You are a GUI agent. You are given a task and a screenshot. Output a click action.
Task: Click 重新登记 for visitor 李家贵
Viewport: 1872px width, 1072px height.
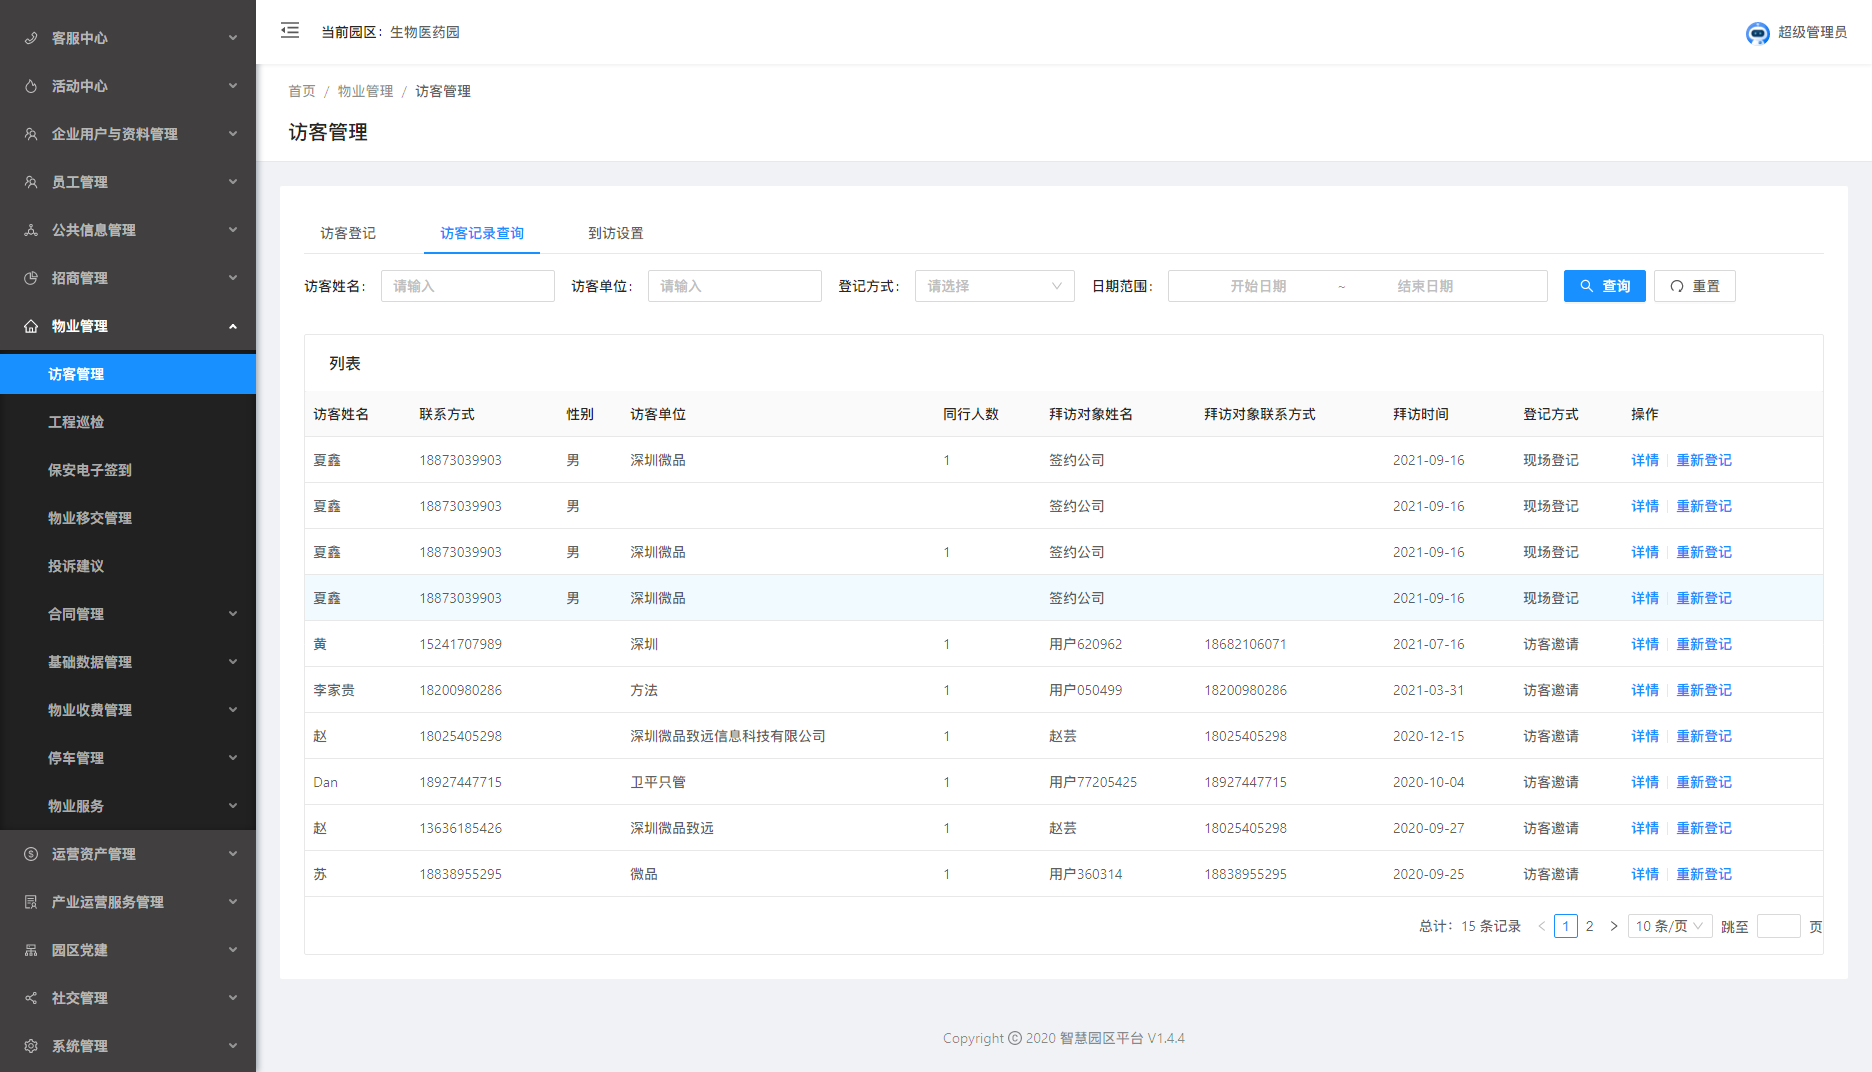point(1704,690)
